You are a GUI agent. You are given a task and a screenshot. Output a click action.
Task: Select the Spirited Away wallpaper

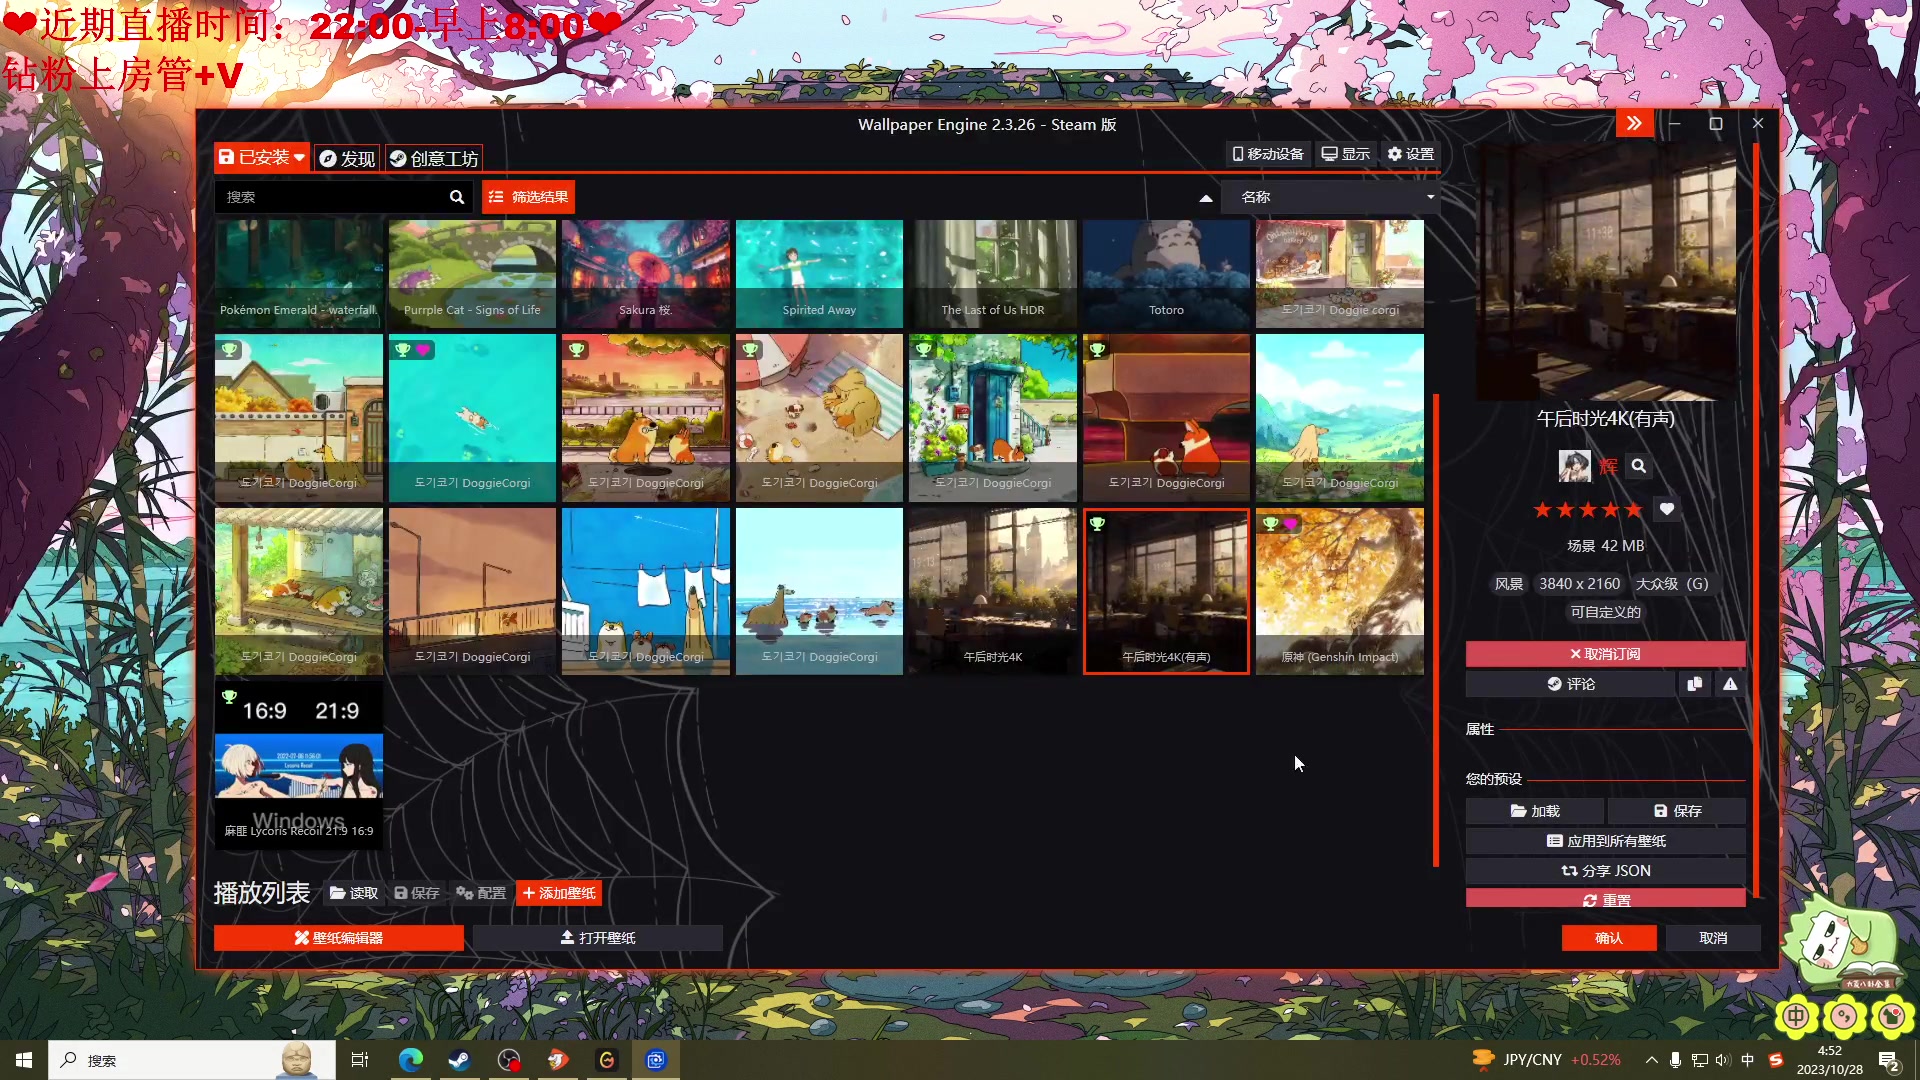(819, 274)
